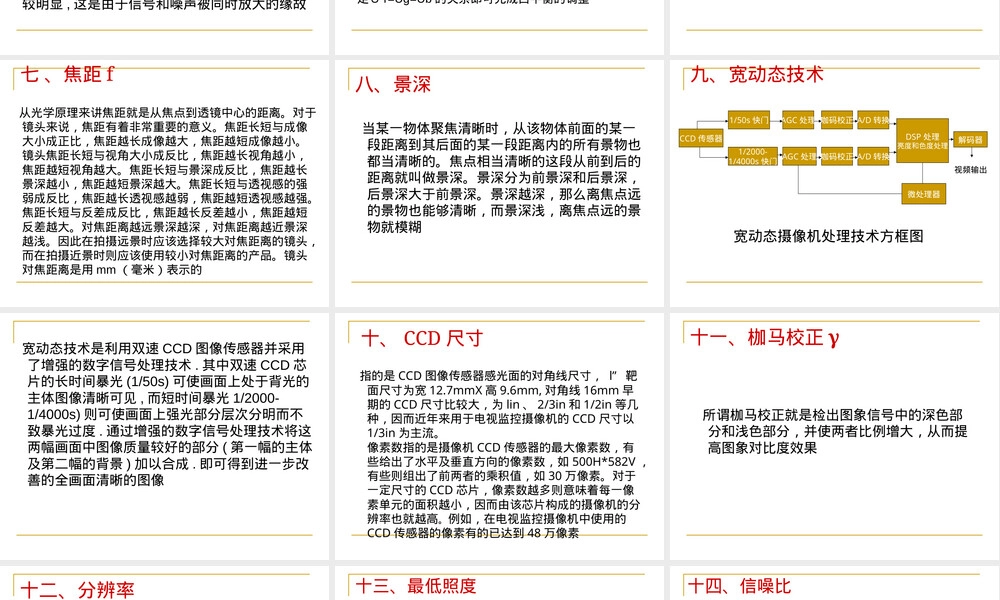
Task: Click the 微处理器 block in the diagram
Action: point(923,194)
